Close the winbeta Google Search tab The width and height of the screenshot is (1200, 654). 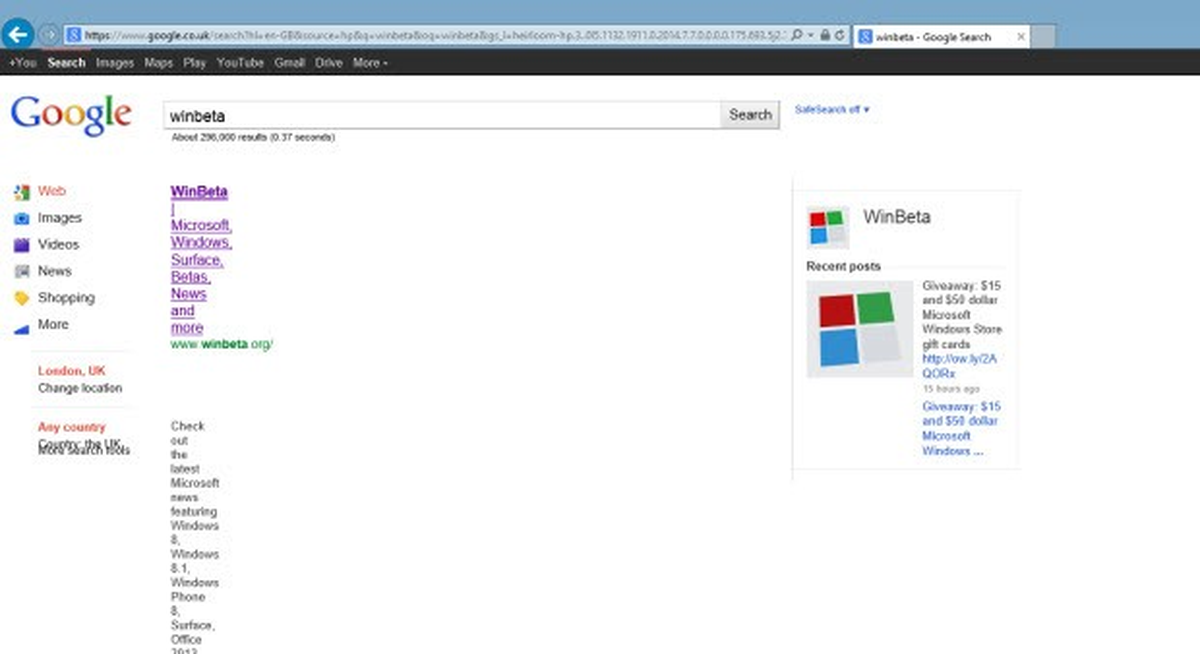coord(1021,36)
